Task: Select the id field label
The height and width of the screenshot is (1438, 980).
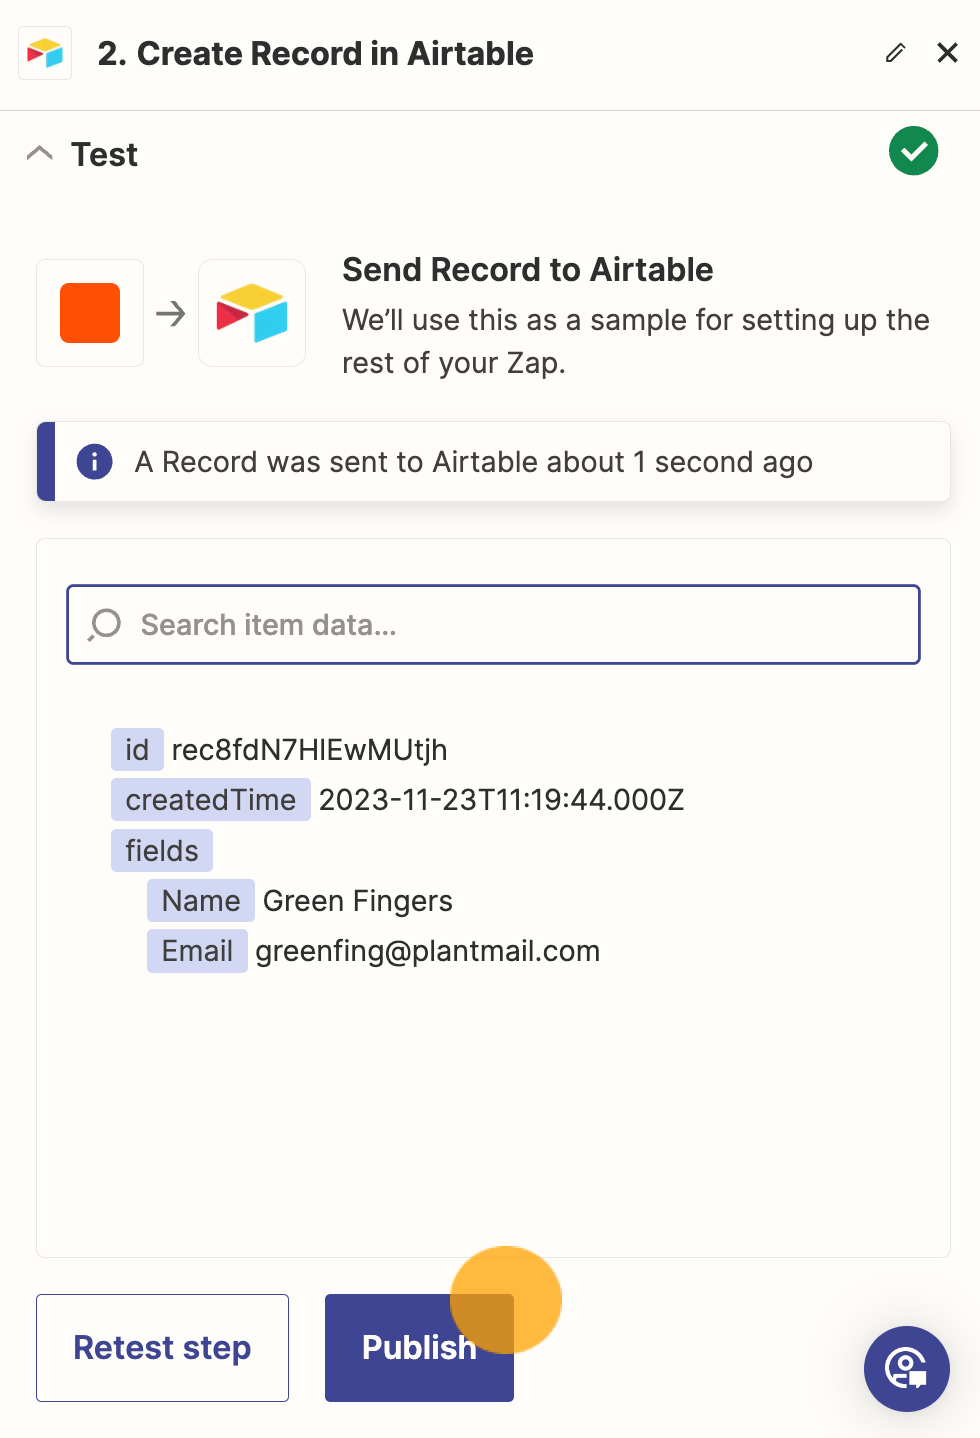Action: point(137,750)
